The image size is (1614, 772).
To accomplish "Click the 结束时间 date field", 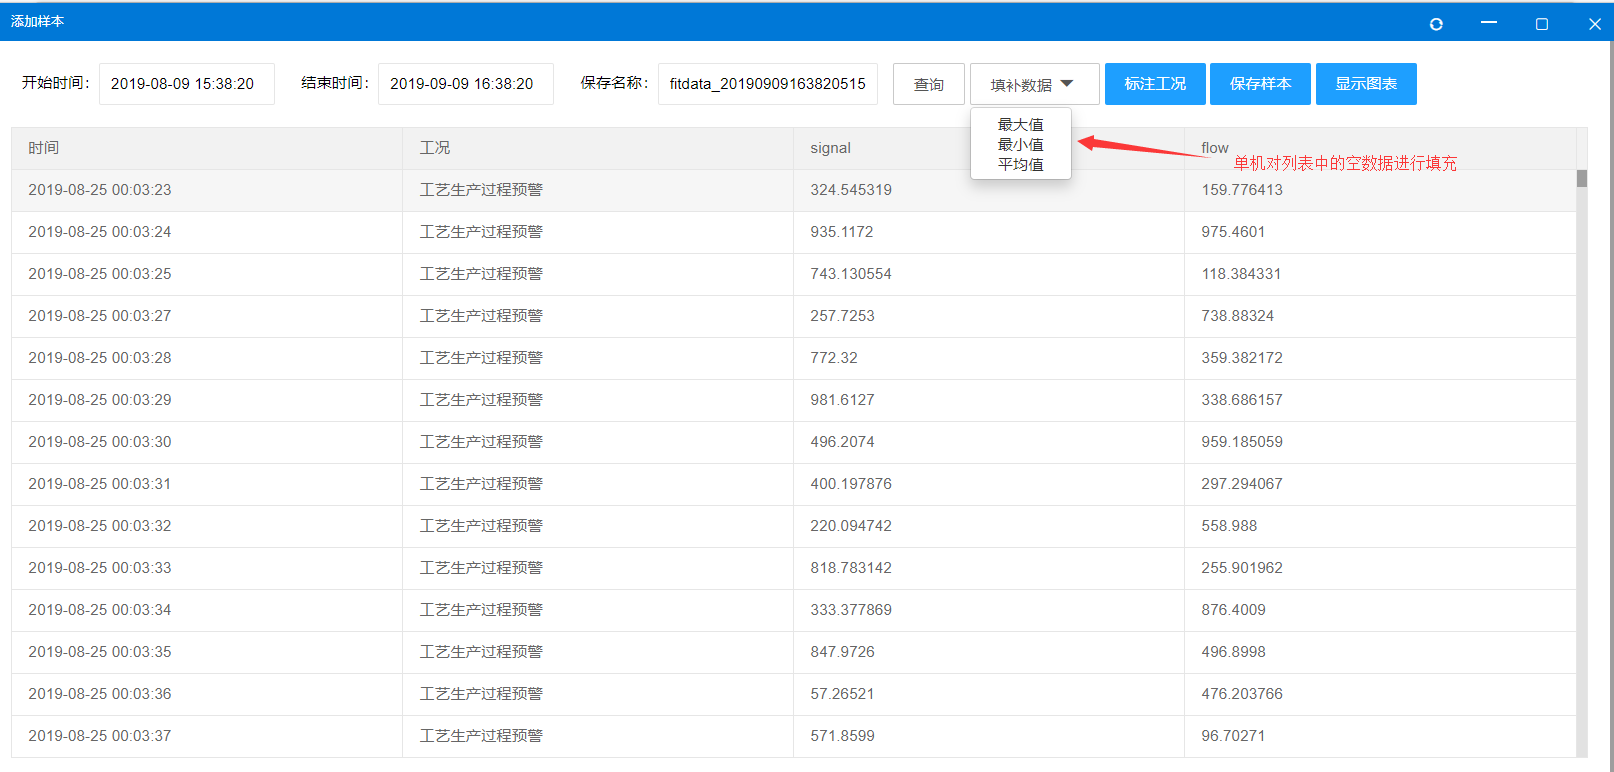I will tap(465, 84).
